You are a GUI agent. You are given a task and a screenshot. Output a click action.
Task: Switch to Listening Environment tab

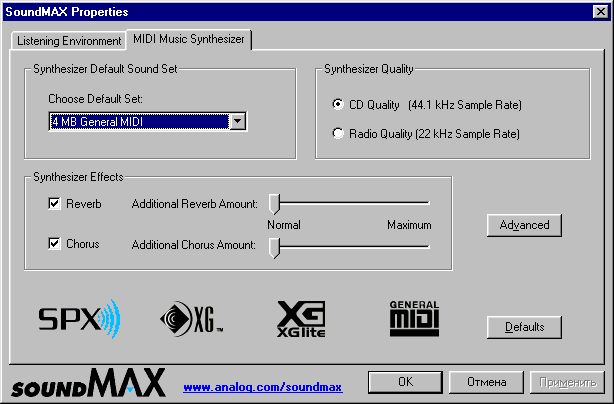tap(69, 41)
